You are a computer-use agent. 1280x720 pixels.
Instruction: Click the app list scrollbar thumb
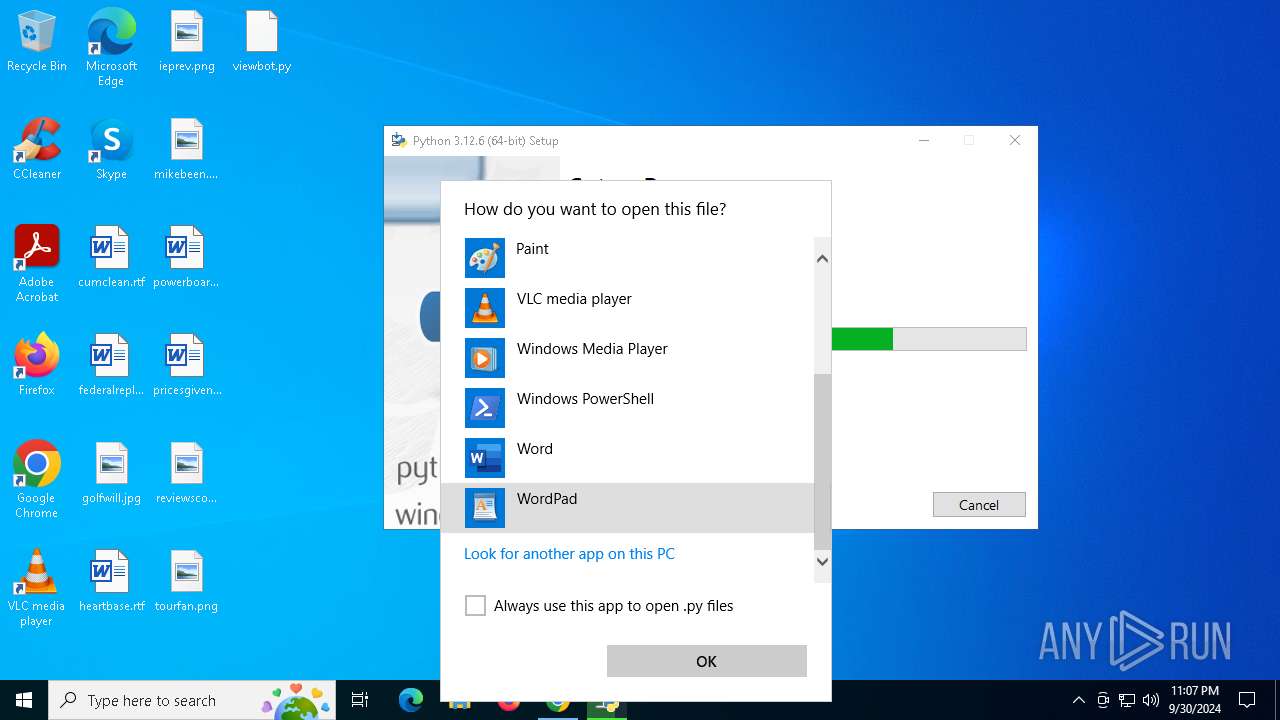[822, 462]
